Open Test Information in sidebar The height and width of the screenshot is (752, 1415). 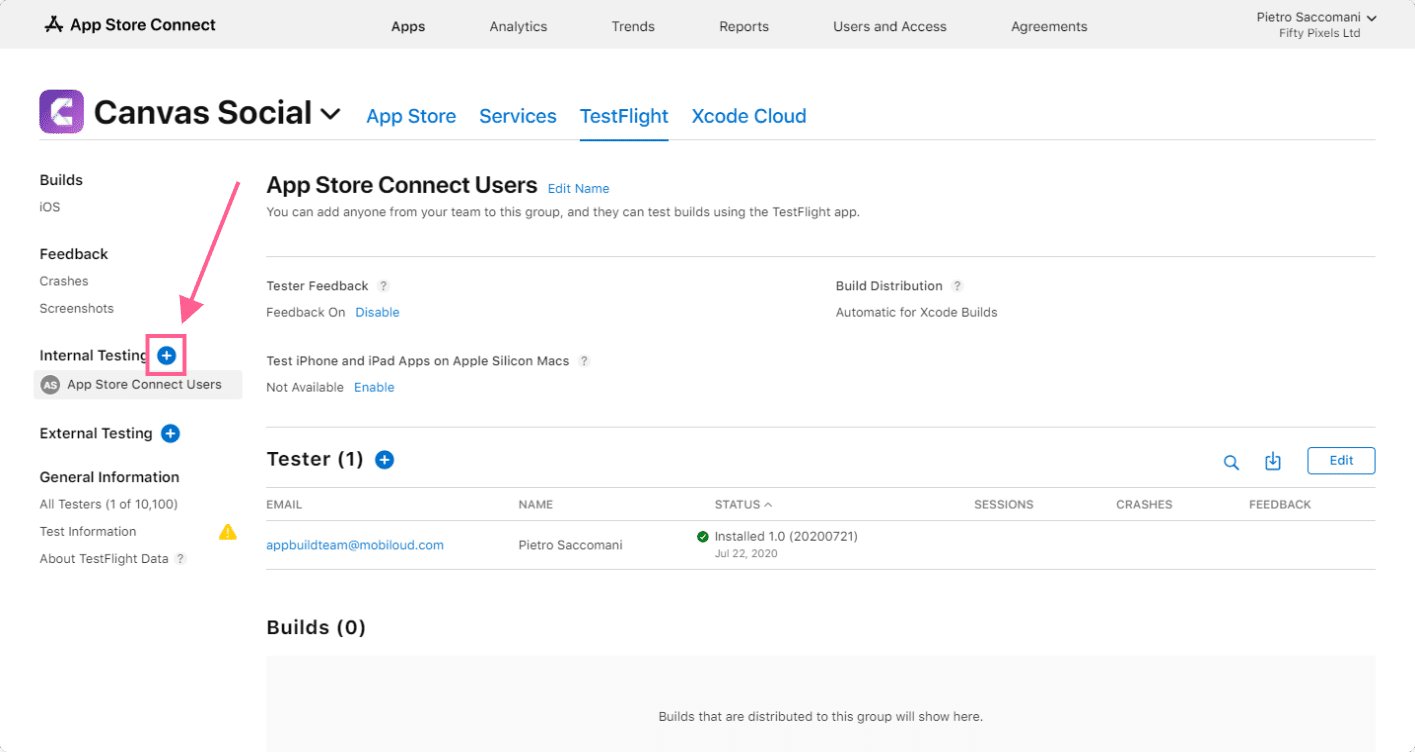[88, 531]
